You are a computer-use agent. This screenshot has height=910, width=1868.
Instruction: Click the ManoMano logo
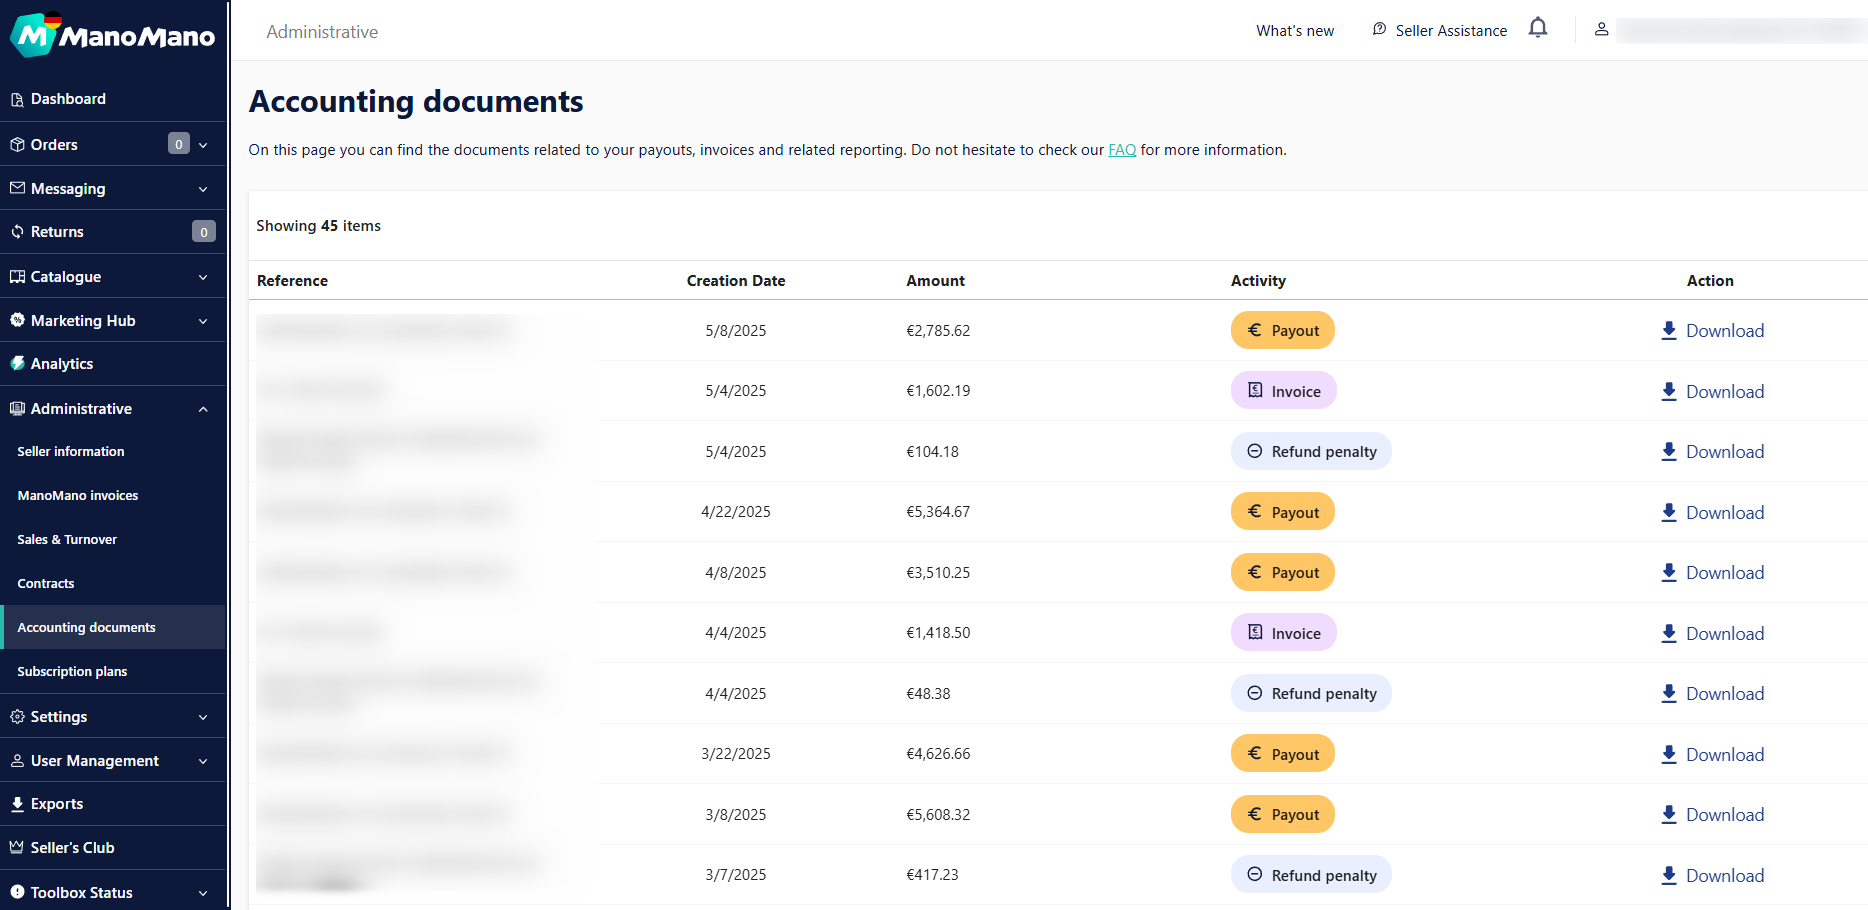coord(113,36)
